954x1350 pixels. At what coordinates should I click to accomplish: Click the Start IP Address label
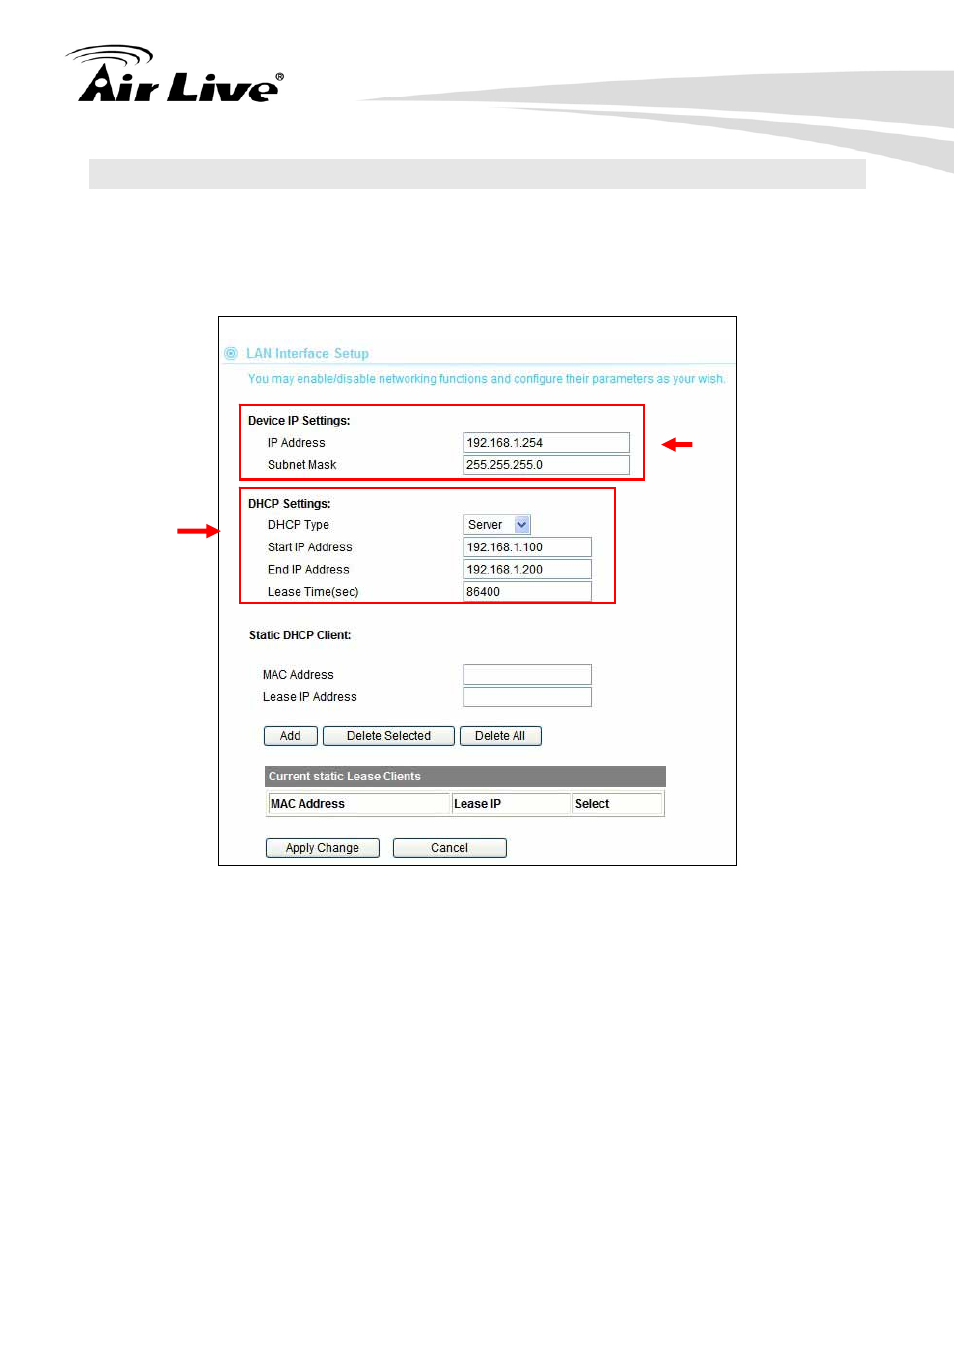pyautogui.click(x=310, y=547)
